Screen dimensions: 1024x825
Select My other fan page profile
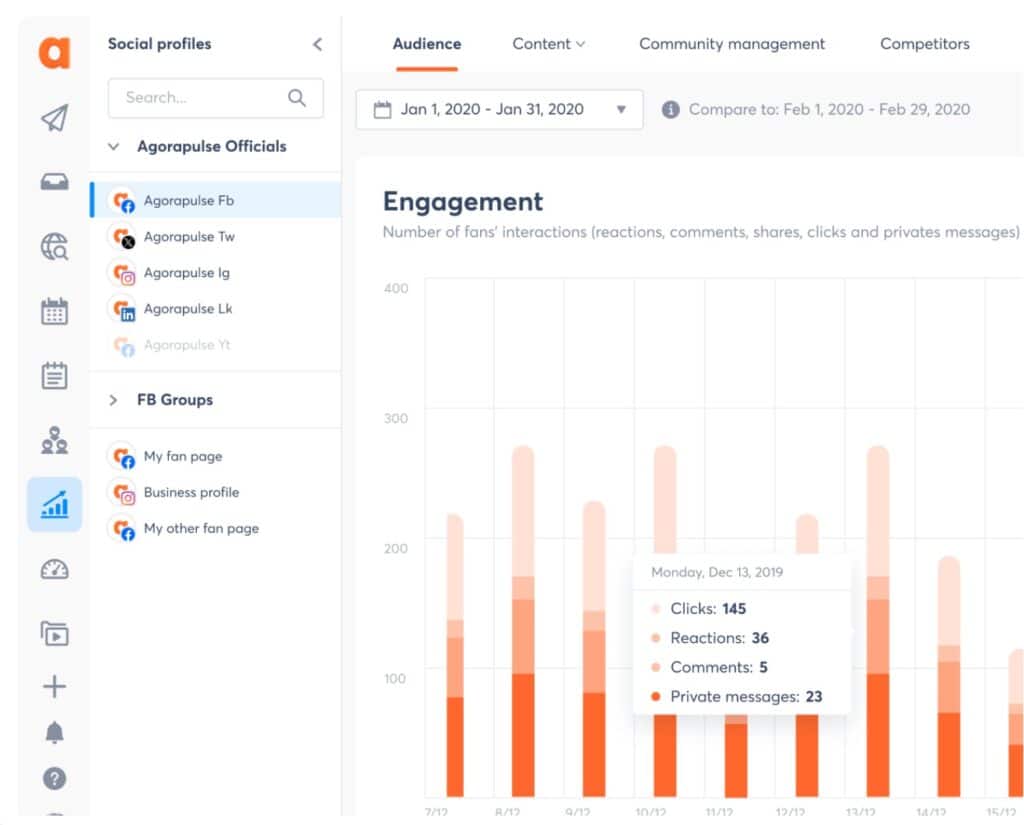(x=216, y=528)
